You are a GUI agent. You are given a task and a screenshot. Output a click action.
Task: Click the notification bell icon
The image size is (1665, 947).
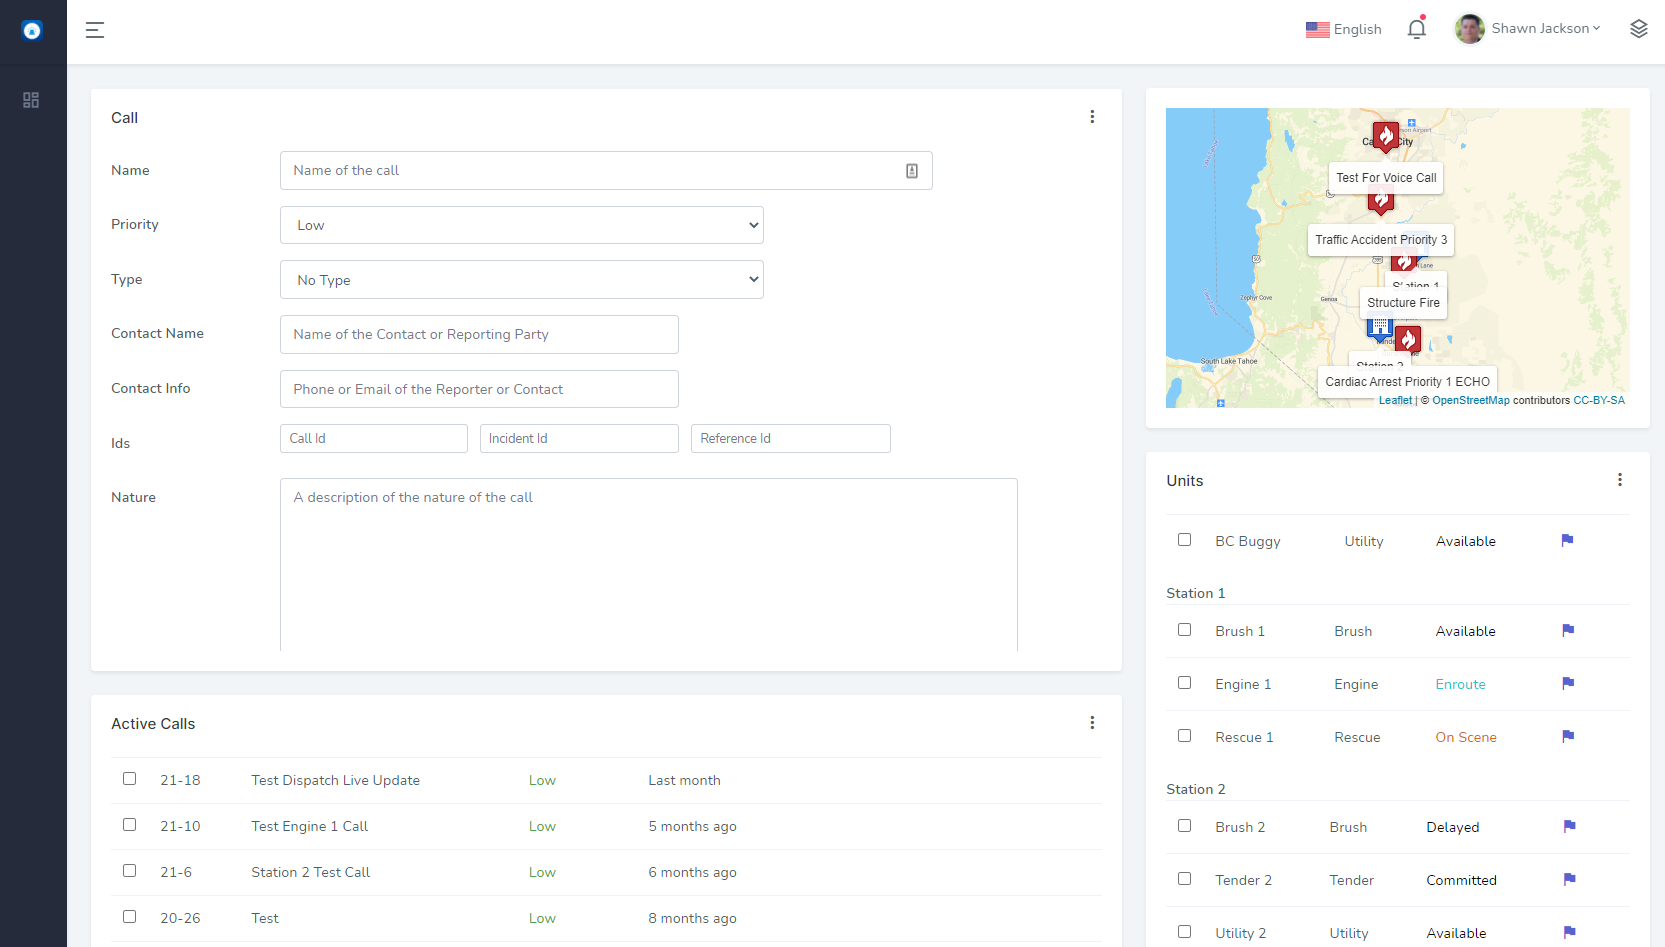[x=1416, y=29]
